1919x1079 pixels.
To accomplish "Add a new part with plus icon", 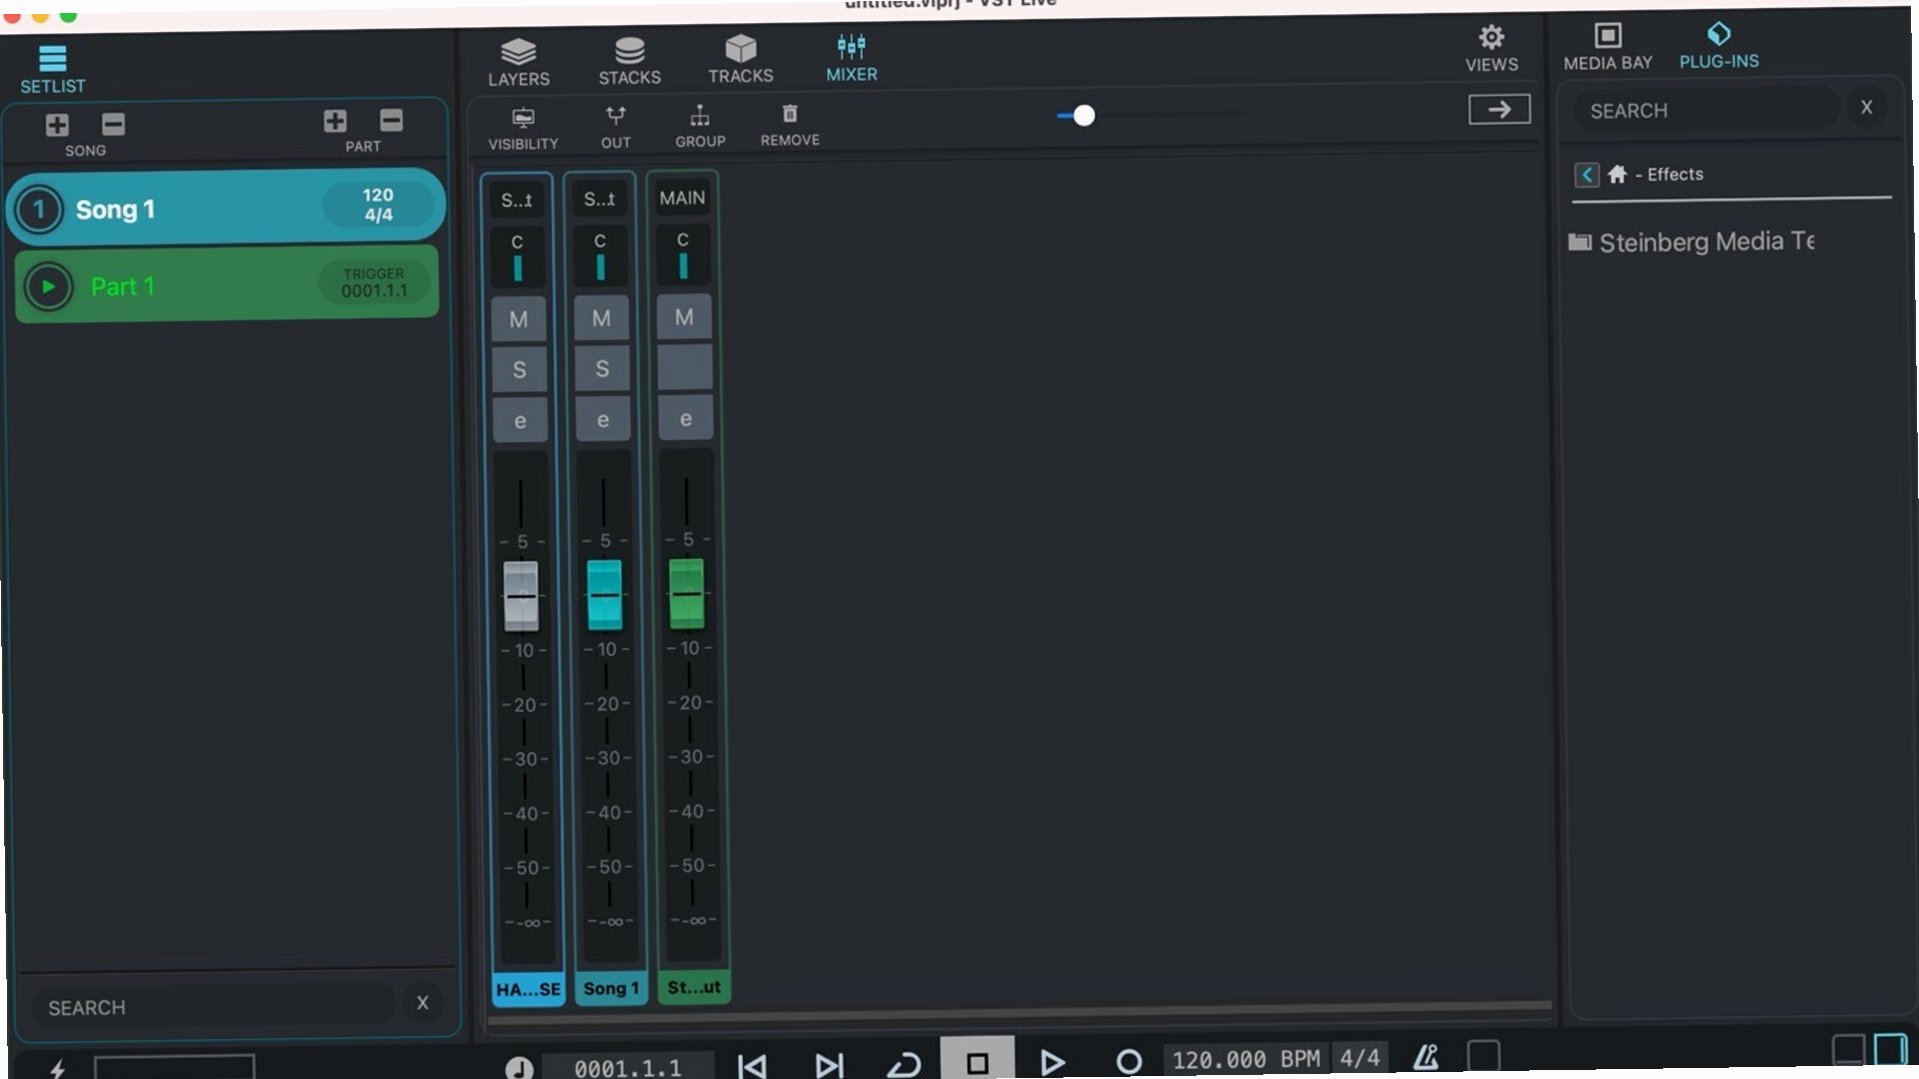I will pos(335,121).
